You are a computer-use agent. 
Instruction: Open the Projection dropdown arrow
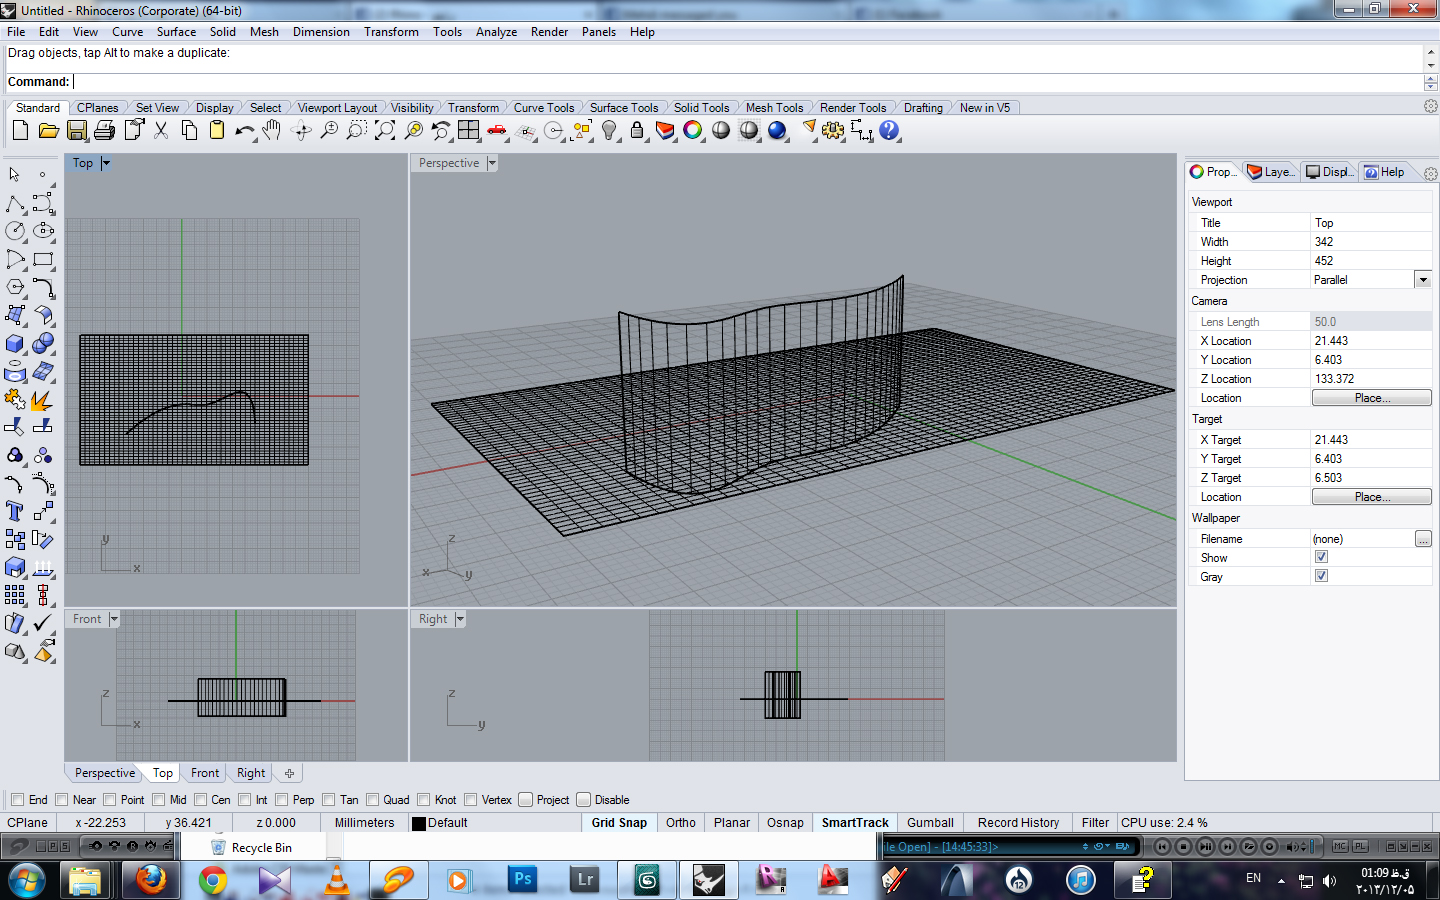click(1423, 280)
